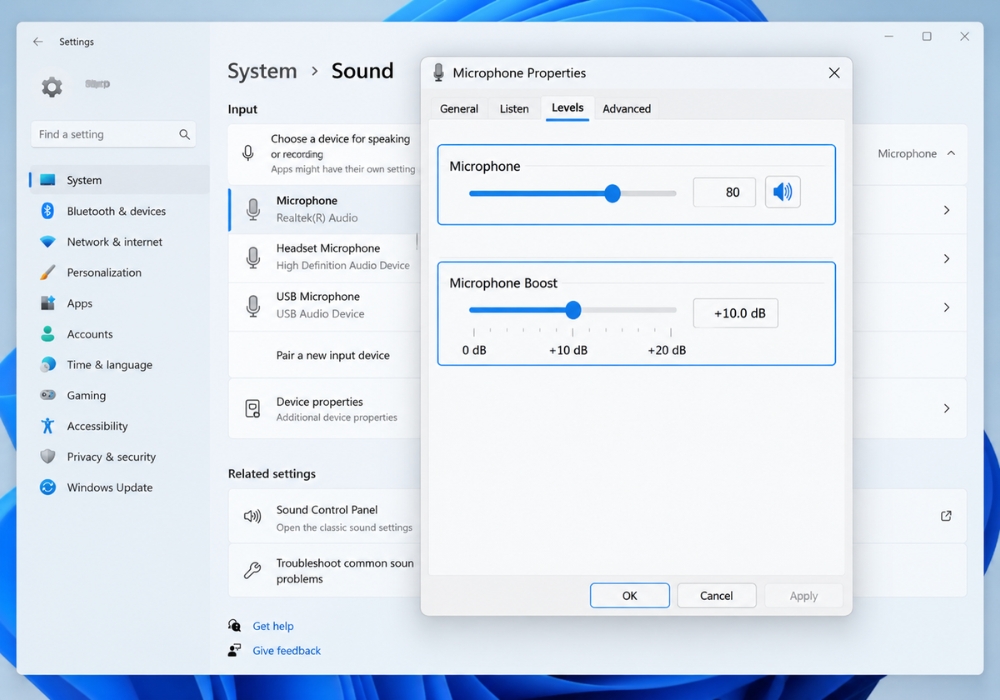Click the microphone icon in dialog title bar
The width and height of the screenshot is (1000, 700).
coord(439,73)
